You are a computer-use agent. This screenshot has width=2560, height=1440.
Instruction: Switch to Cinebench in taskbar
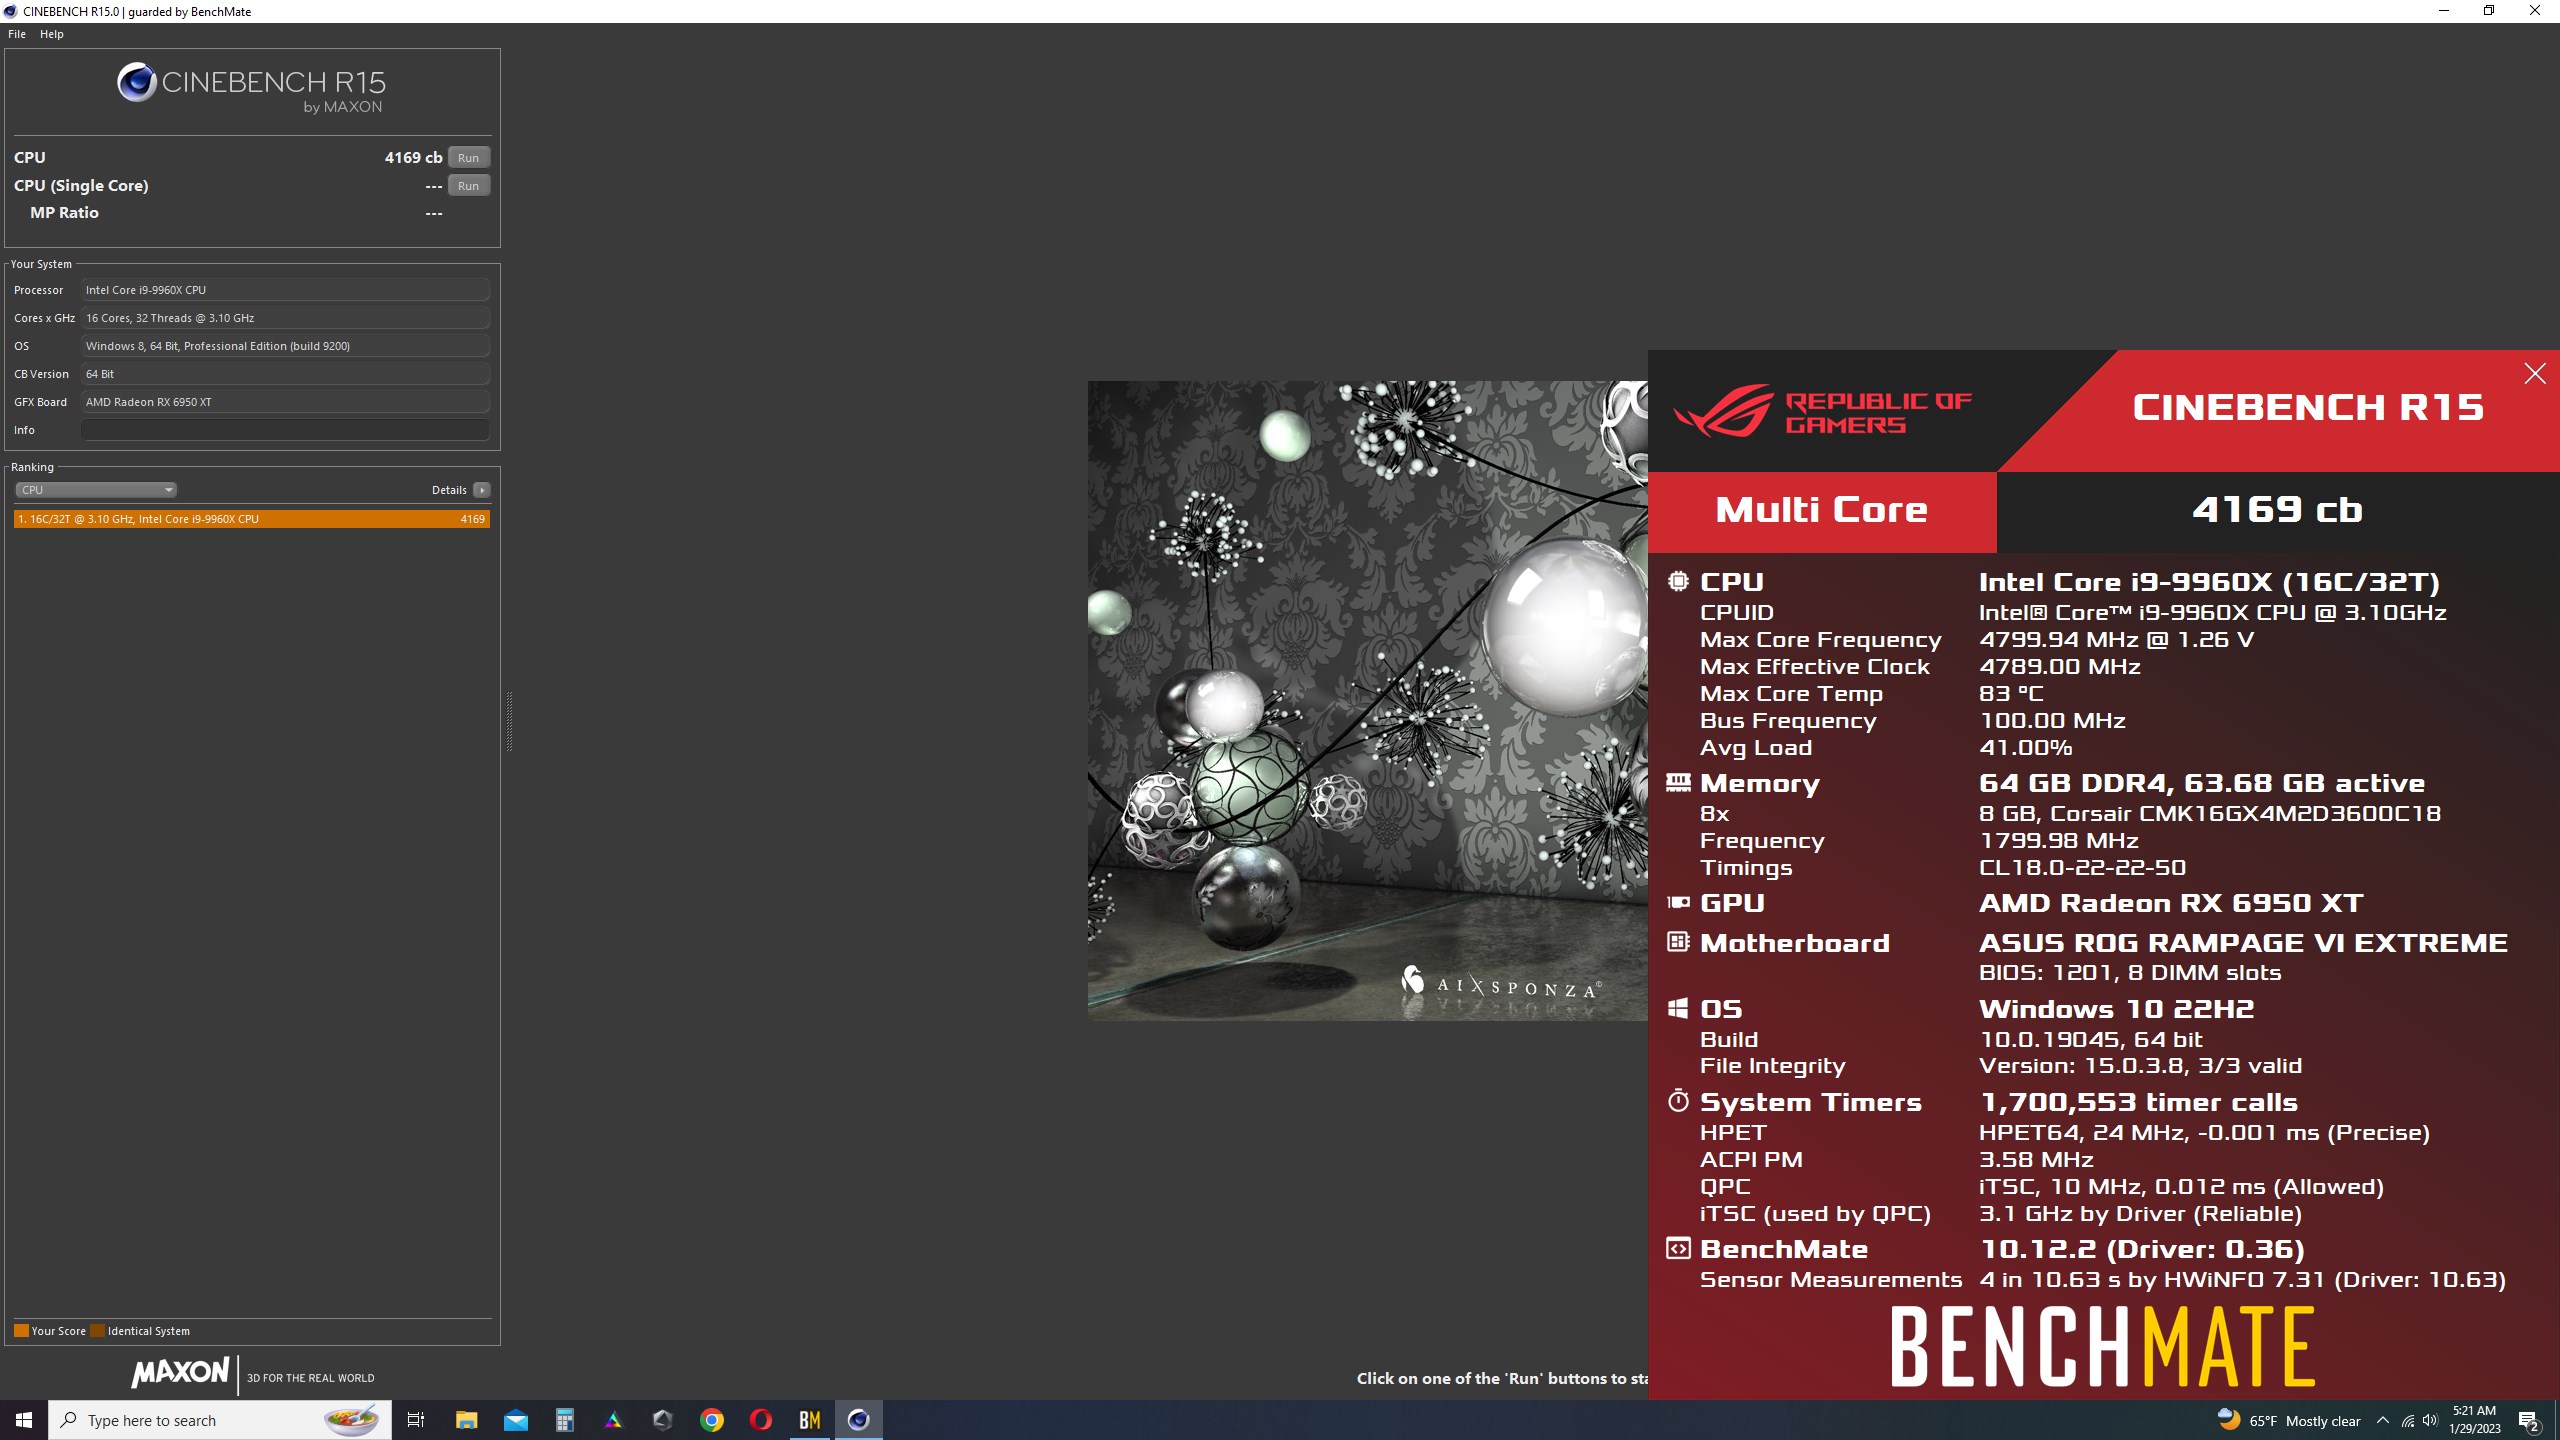click(x=859, y=1420)
